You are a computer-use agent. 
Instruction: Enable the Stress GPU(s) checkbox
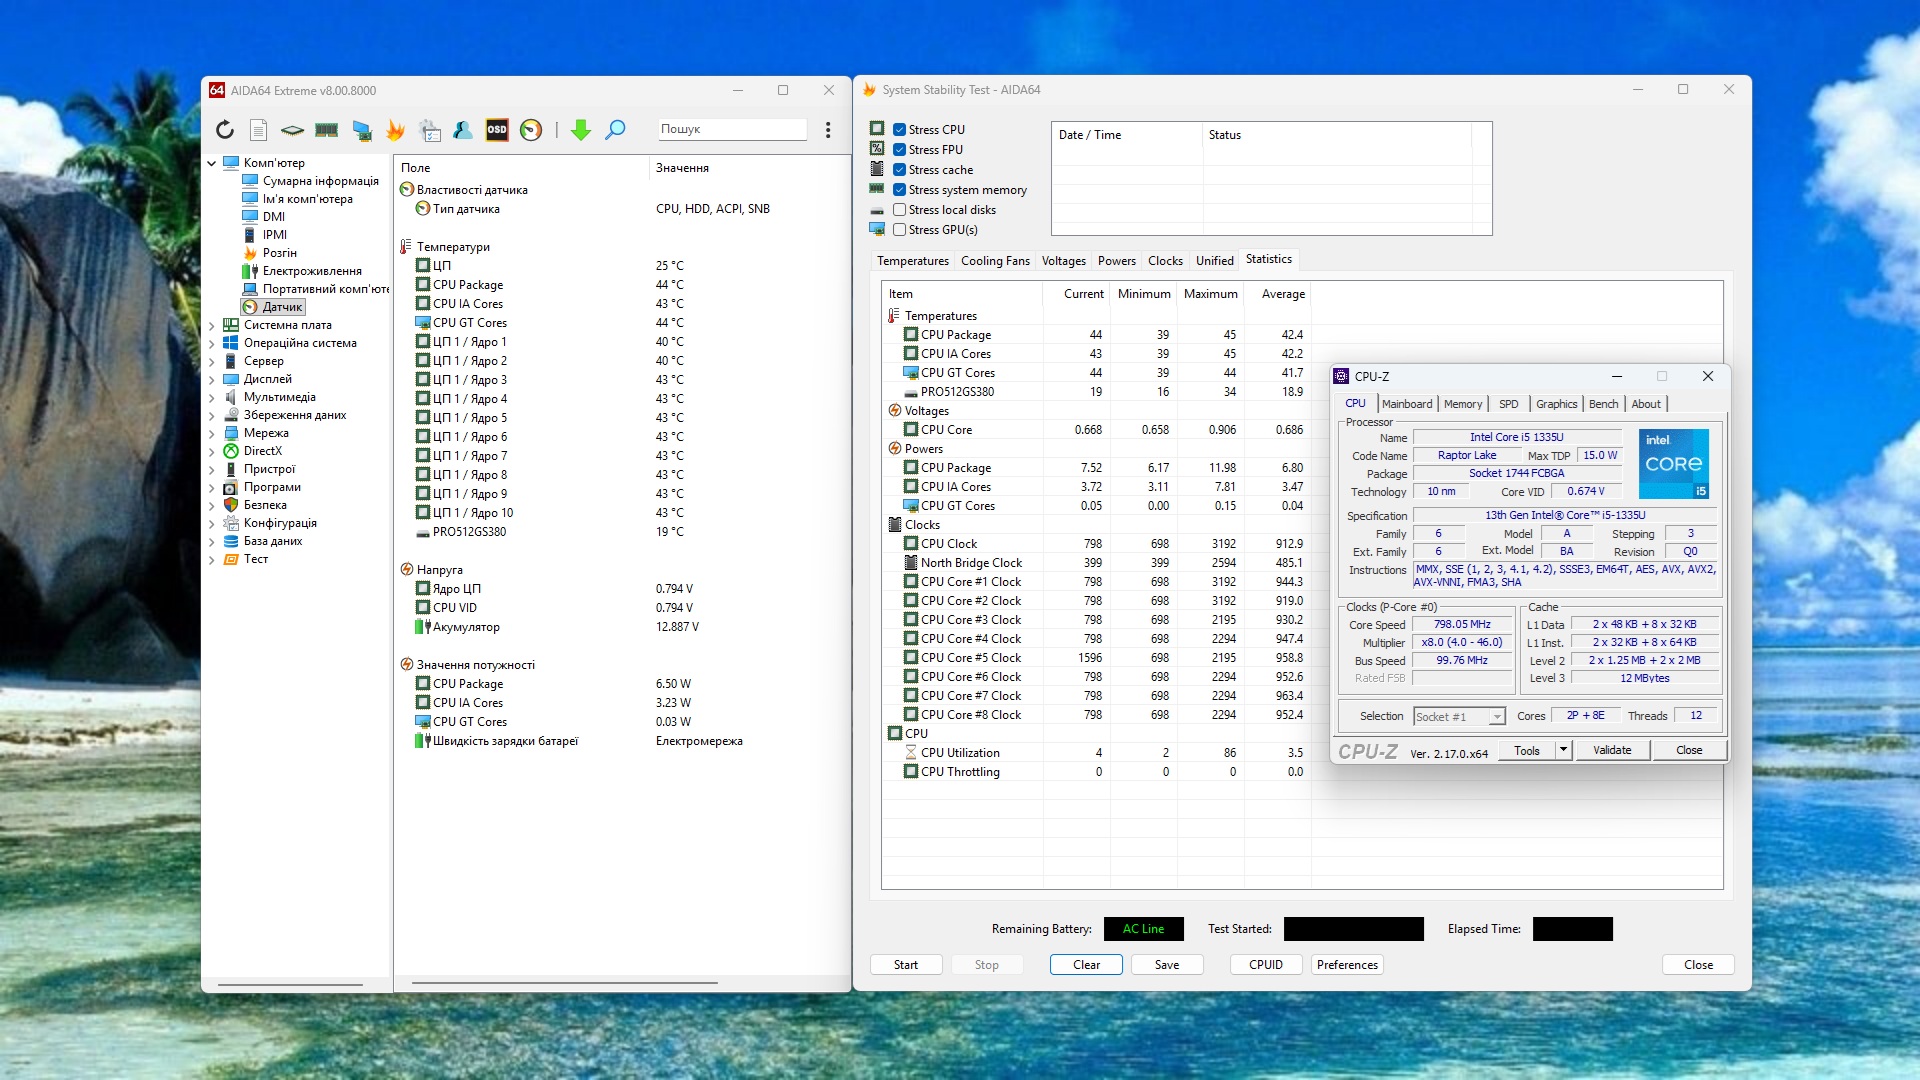[x=900, y=230]
